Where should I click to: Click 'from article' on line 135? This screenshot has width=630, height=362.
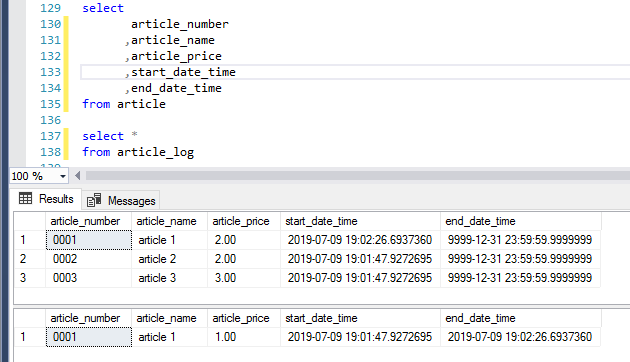(124, 104)
